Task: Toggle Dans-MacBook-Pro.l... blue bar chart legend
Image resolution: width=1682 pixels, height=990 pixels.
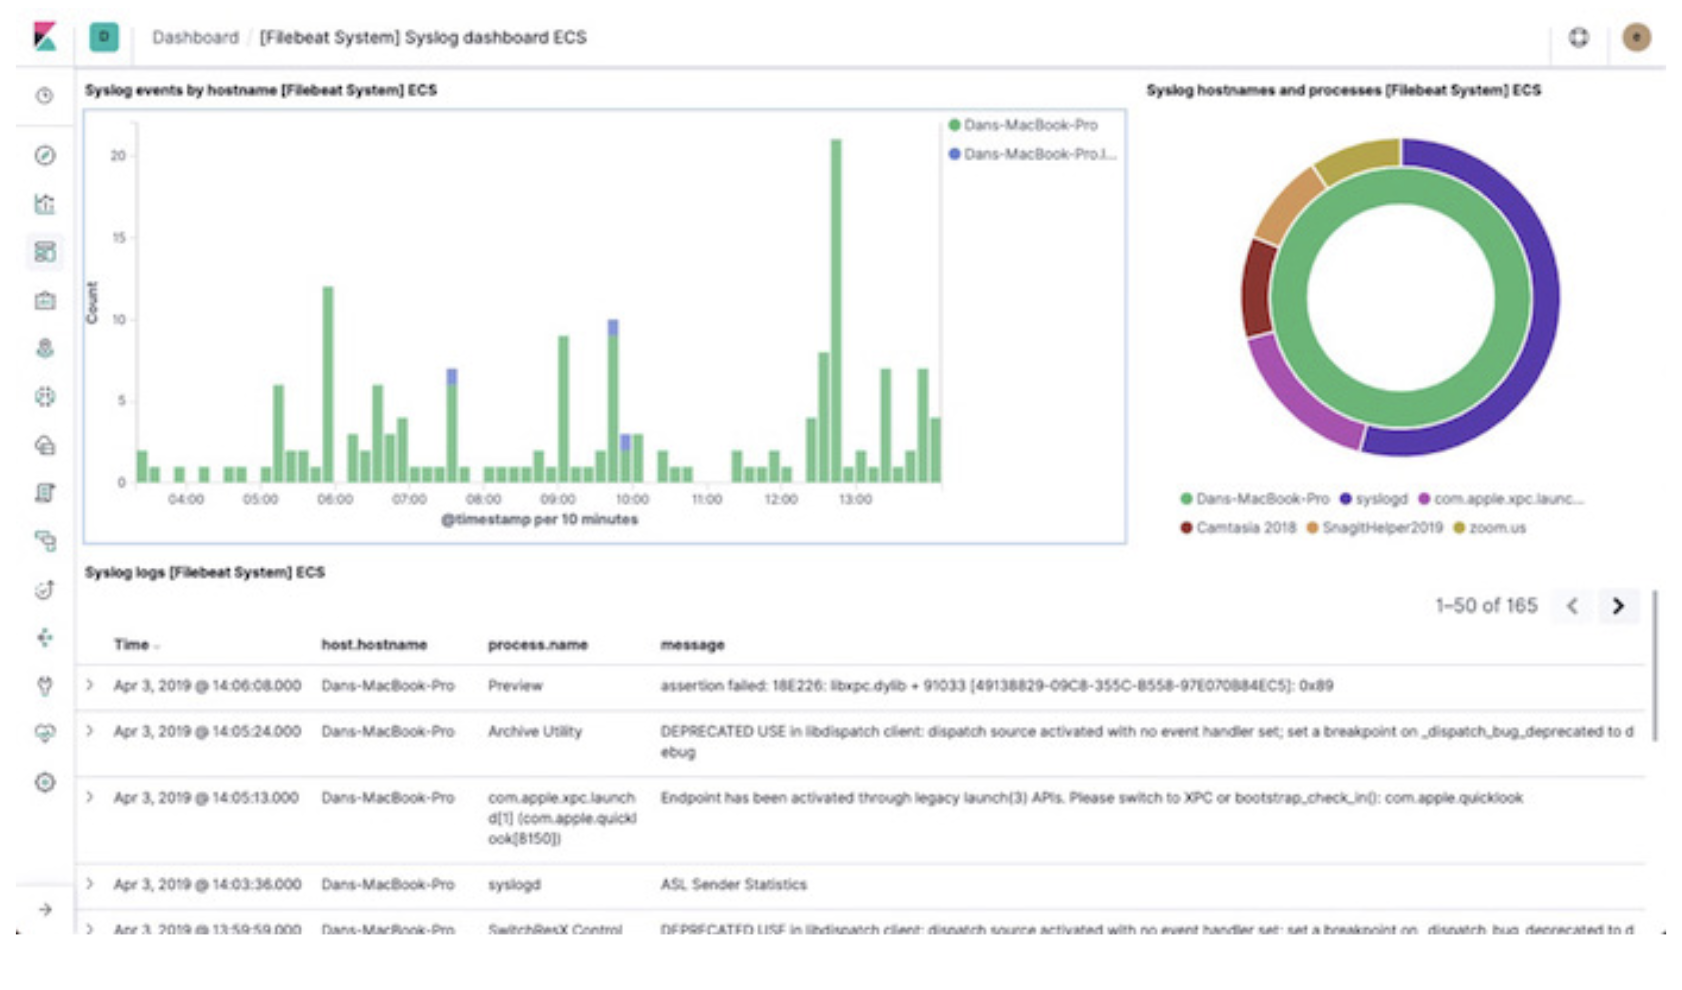Action: [x=1032, y=154]
